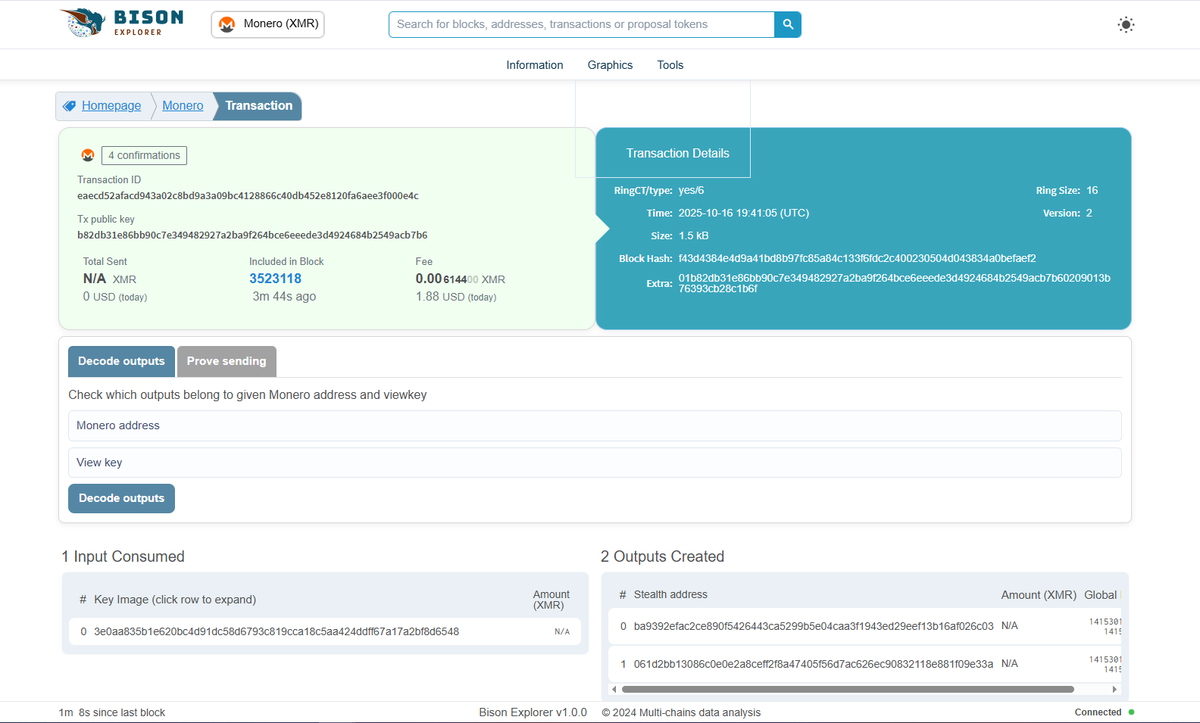Click stealth address 061d2bb13086c0e0...

pos(813,663)
